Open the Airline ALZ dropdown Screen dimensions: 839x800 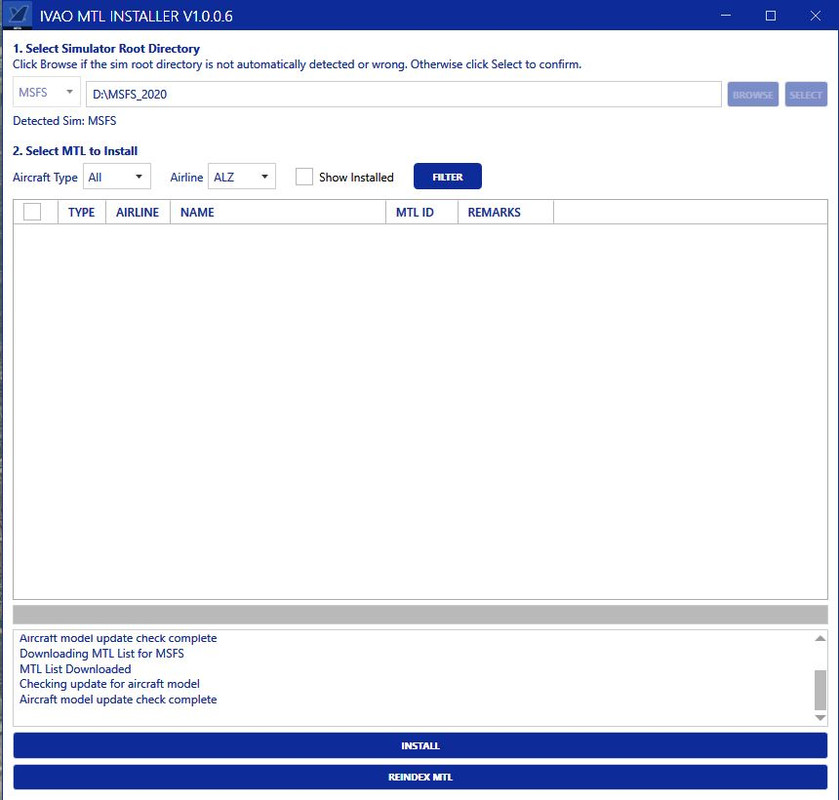[242, 177]
